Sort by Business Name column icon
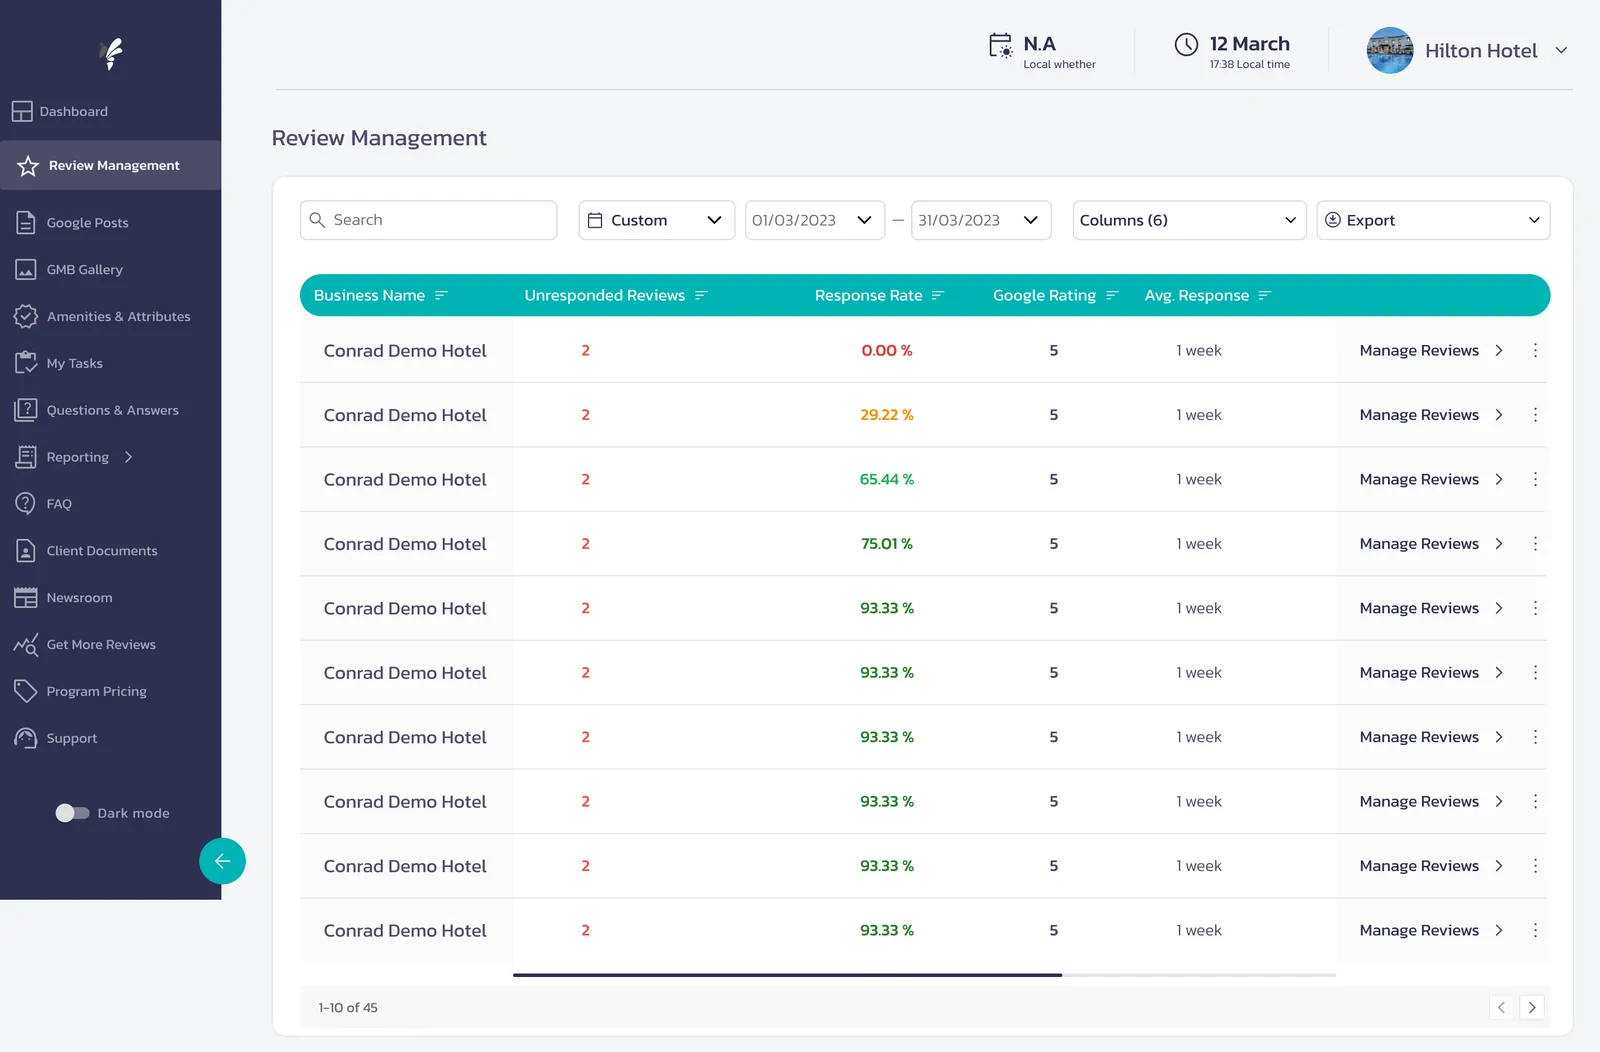1600x1052 pixels. [x=441, y=295]
